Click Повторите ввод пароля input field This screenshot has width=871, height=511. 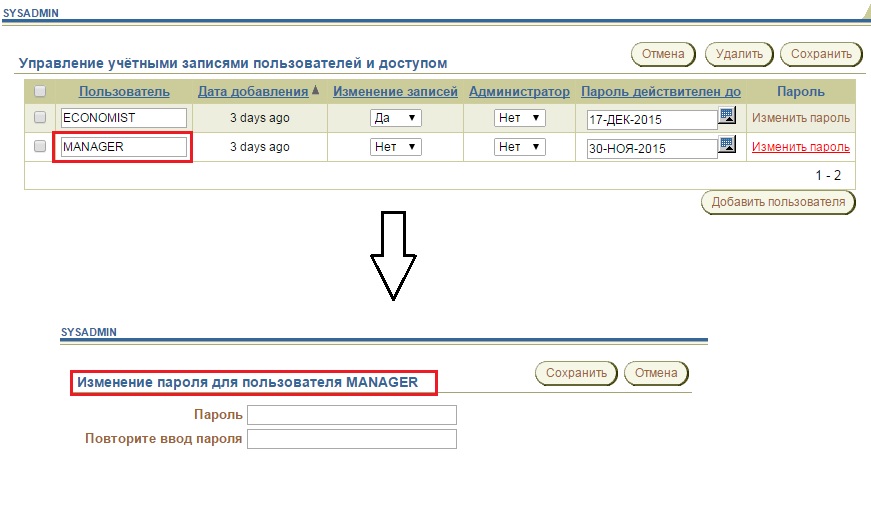[x=352, y=439]
